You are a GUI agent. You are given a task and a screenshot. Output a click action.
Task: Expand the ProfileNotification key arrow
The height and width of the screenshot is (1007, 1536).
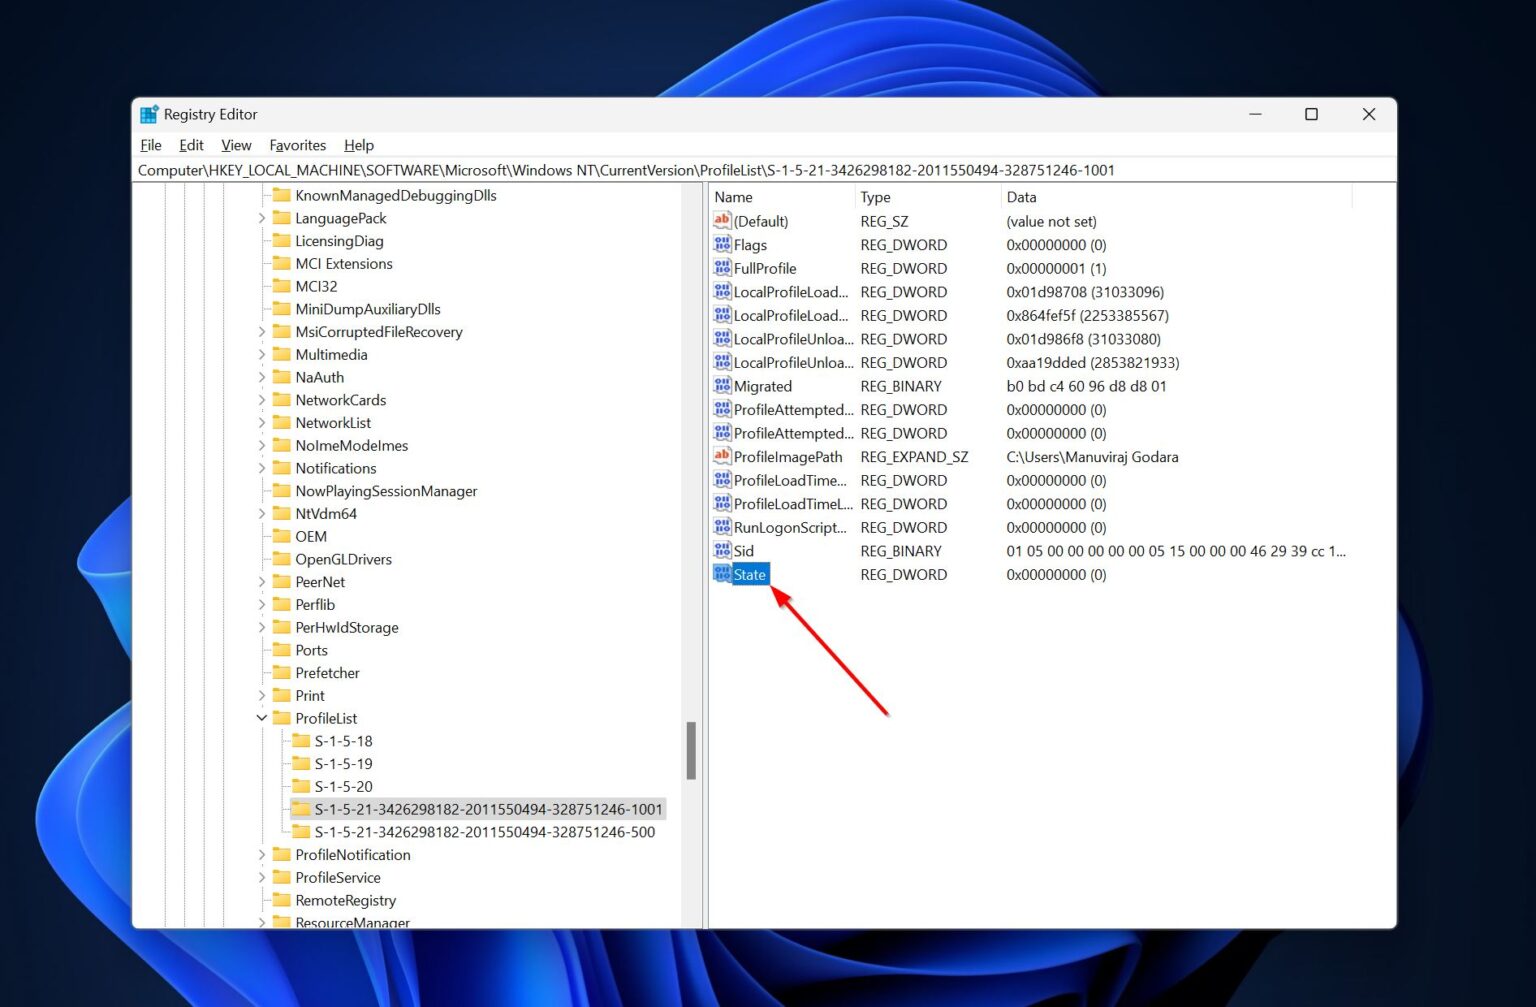[x=262, y=855]
